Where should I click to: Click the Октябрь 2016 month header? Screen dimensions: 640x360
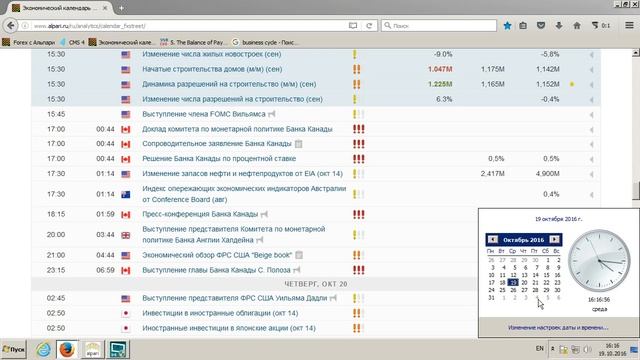click(x=523, y=240)
